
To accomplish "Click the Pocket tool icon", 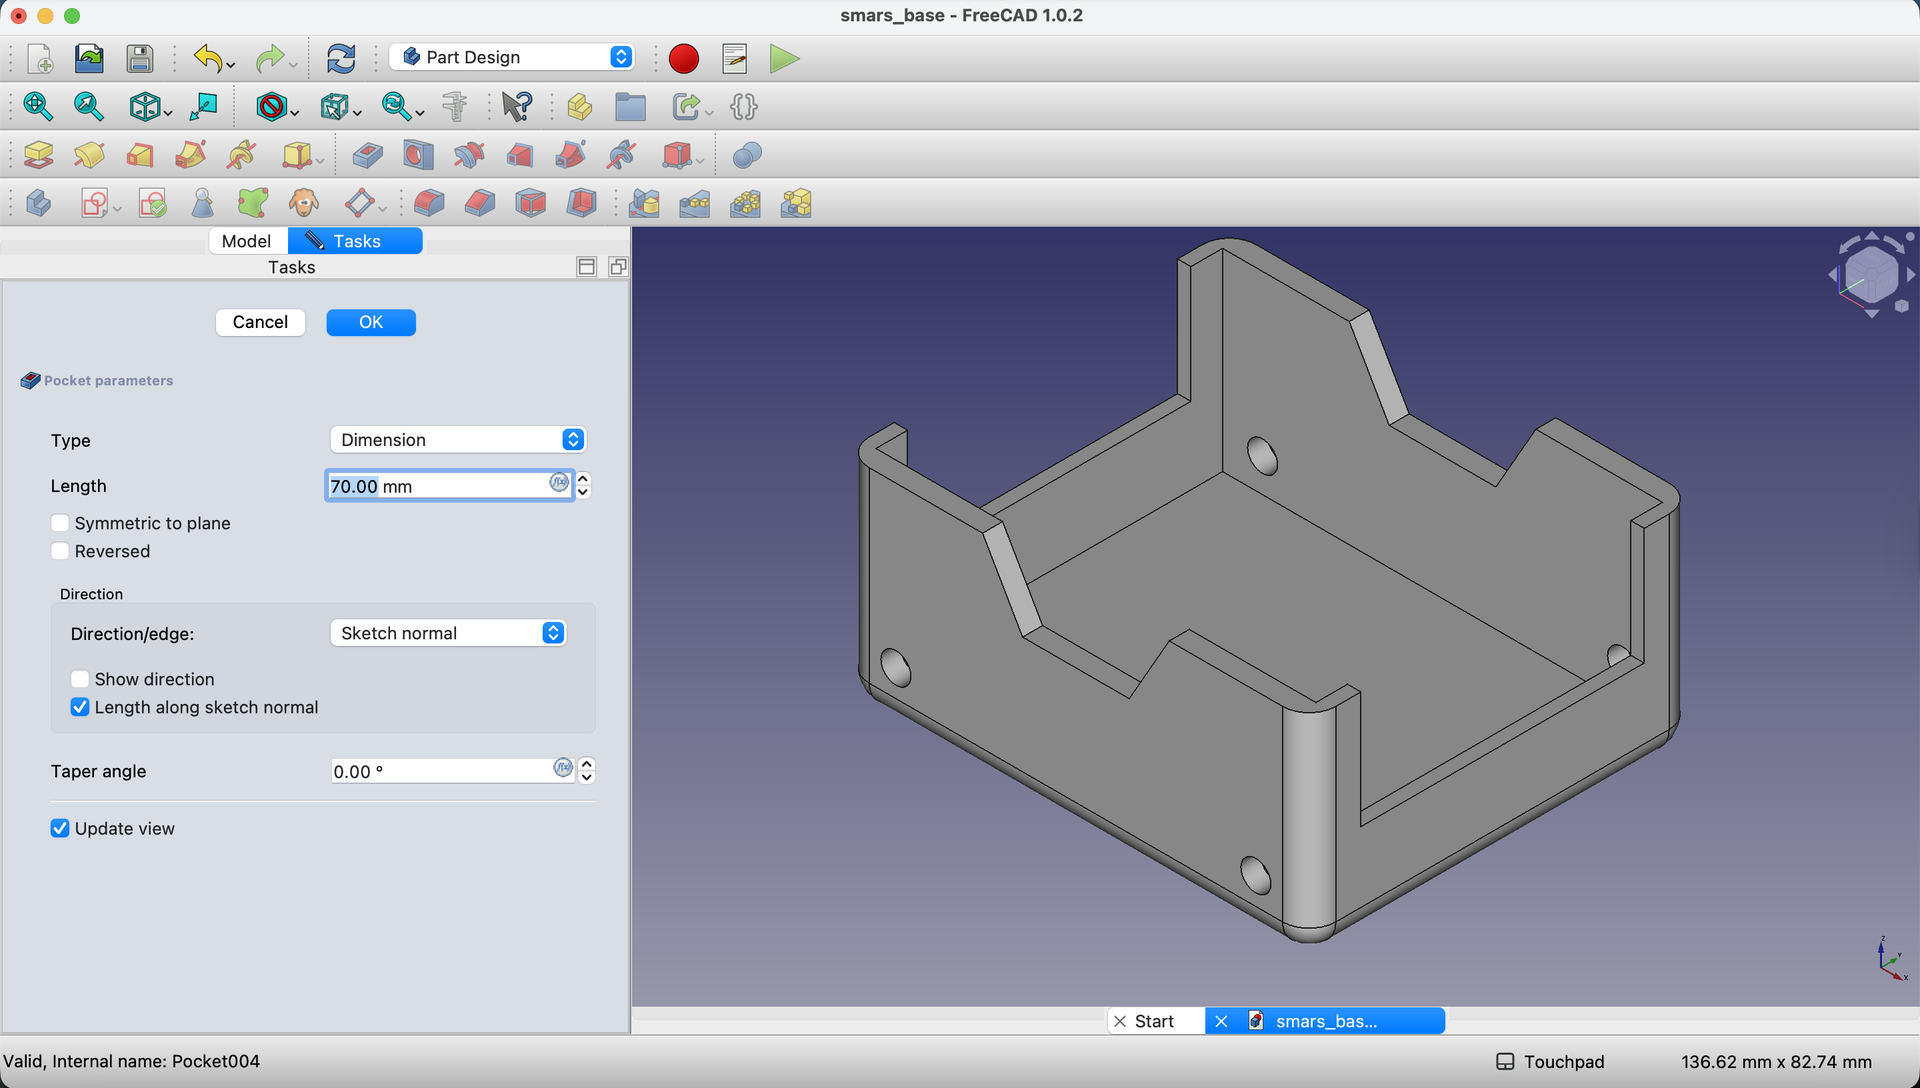I will pos(367,155).
